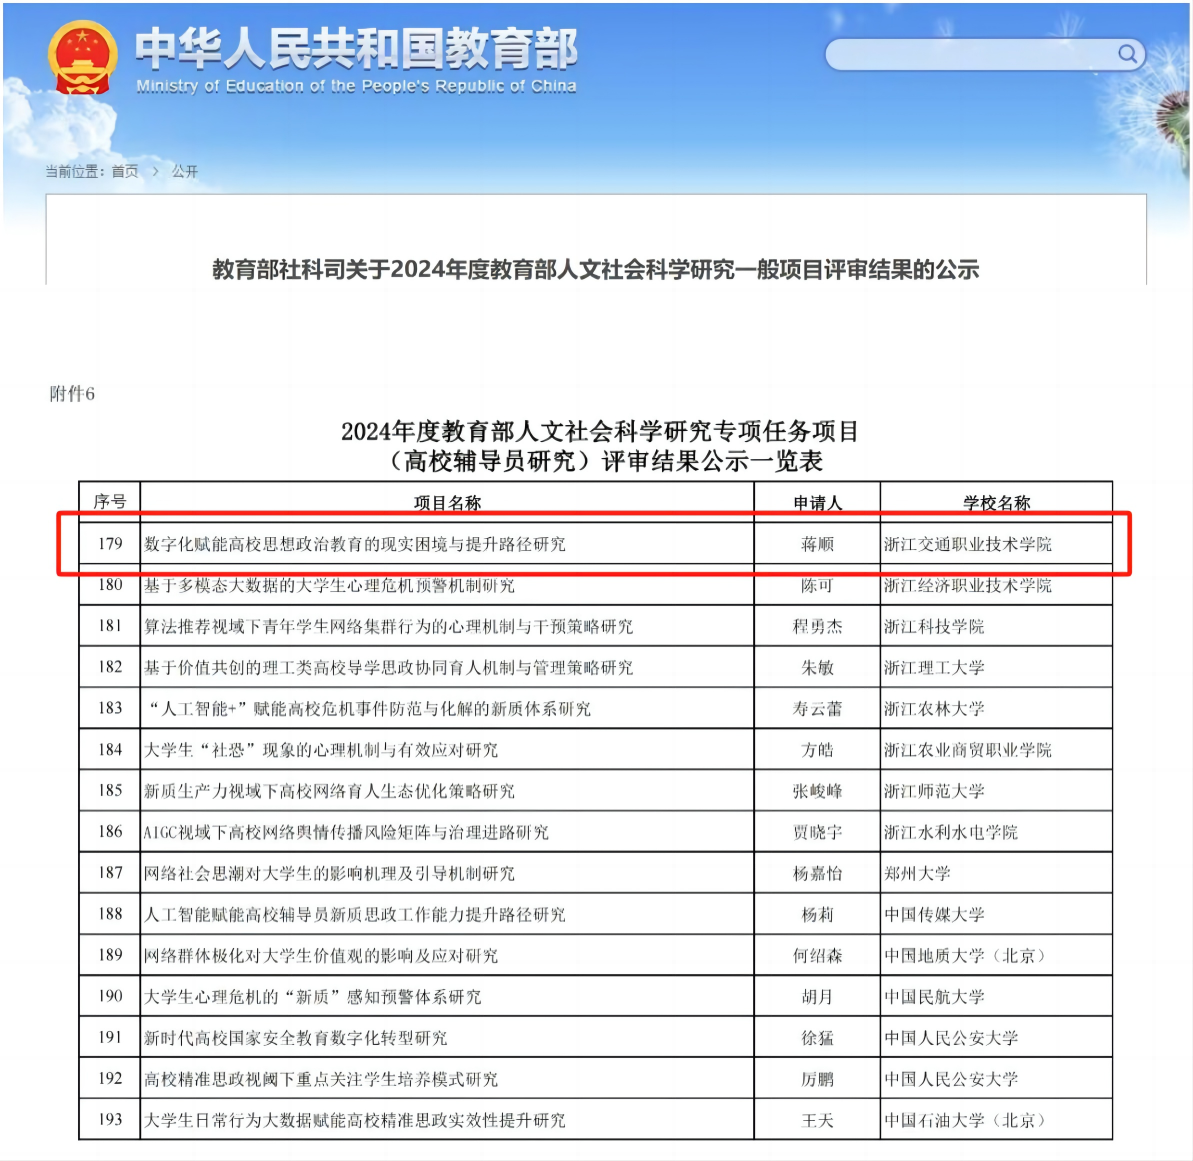Click the 学校名称 column header
The height and width of the screenshot is (1161, 1193).
tap(997, 503)
